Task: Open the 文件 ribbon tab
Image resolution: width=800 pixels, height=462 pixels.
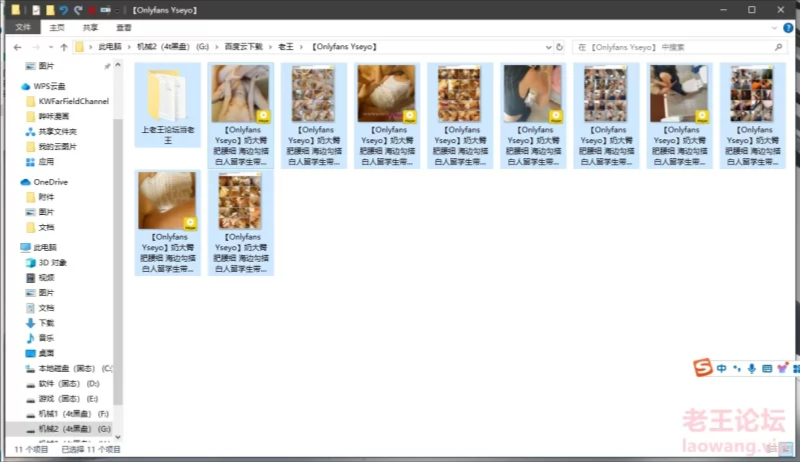Action: point(22,28)
